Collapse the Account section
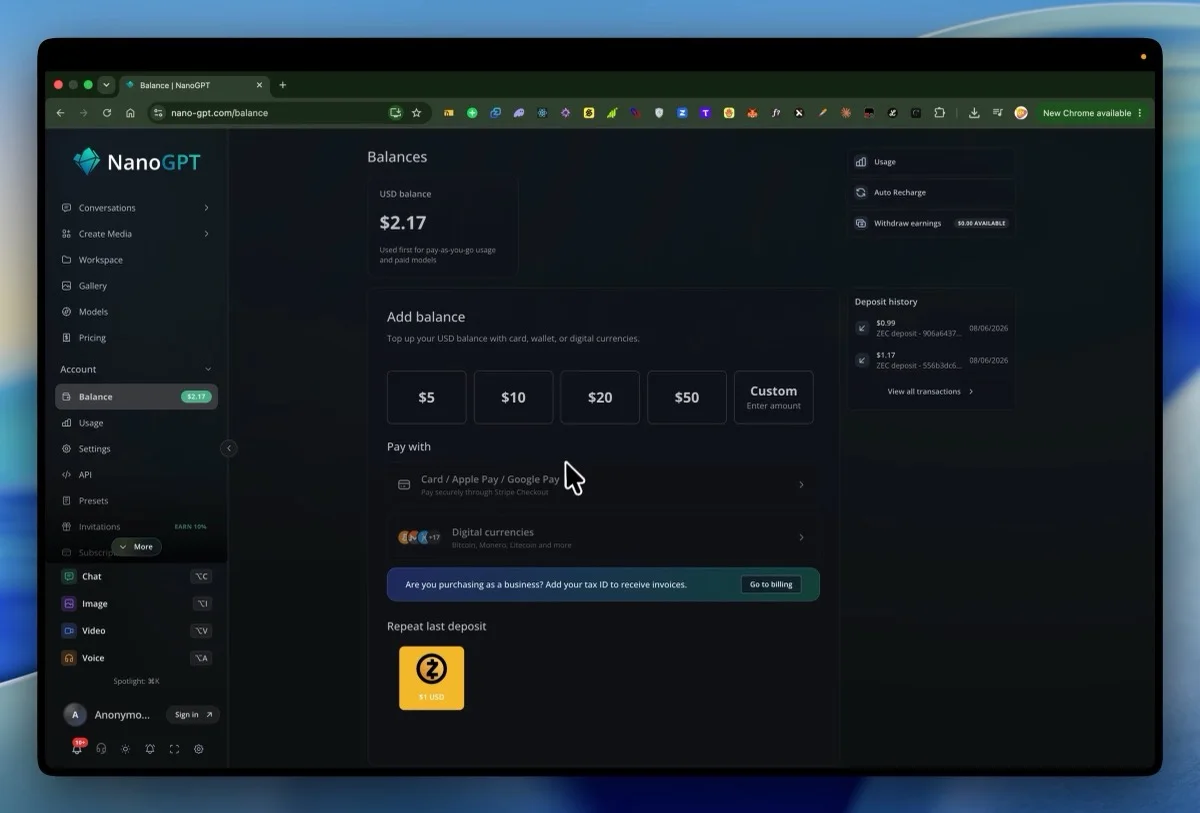Viewport: 1200px width, 813px height. (208, 370)
